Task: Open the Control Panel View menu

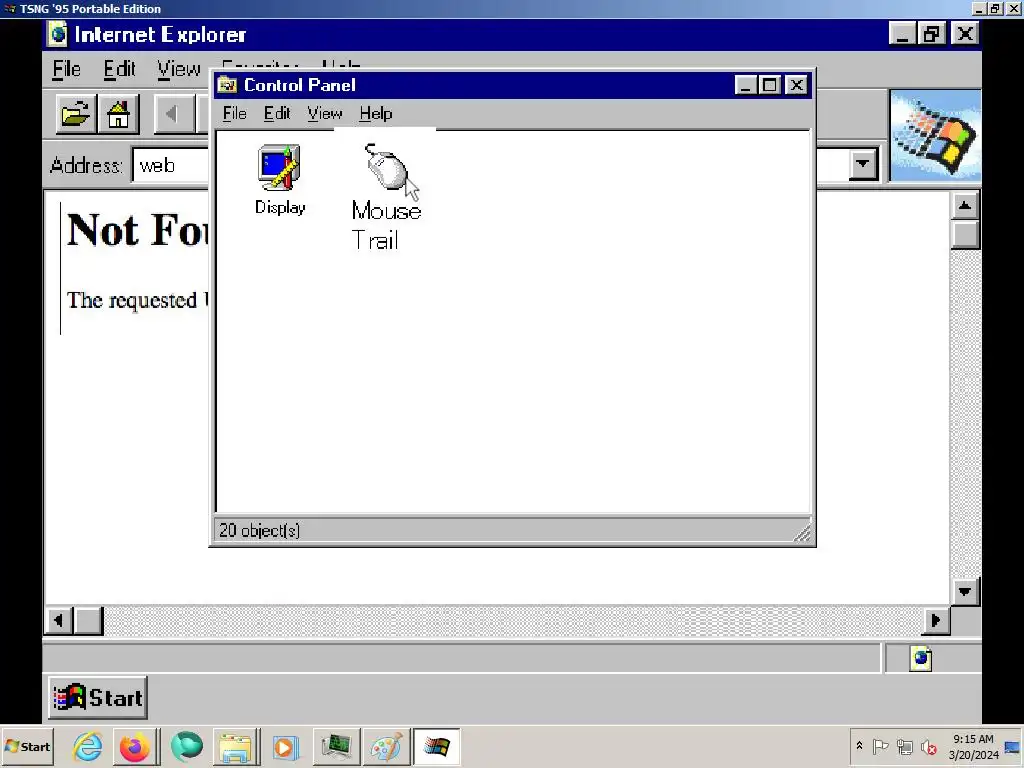Action: pyautogui.click(x=325, y=114)
